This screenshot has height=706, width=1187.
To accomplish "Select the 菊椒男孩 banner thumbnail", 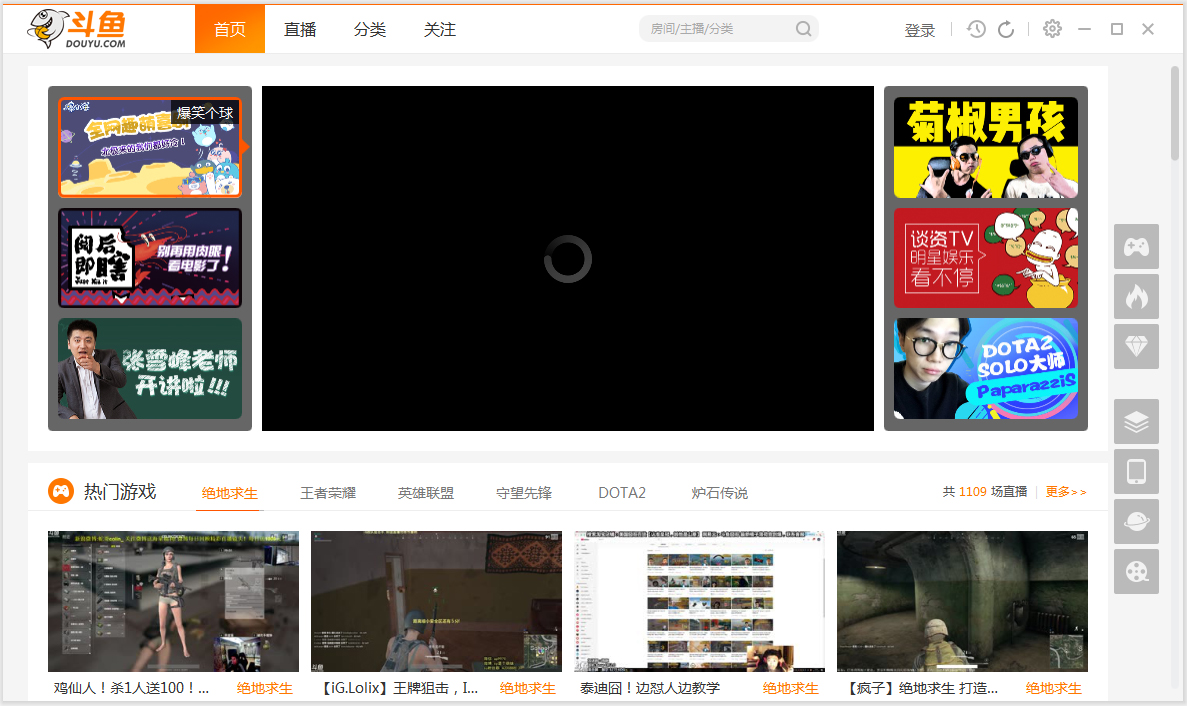I will click(x=986, y=147).
